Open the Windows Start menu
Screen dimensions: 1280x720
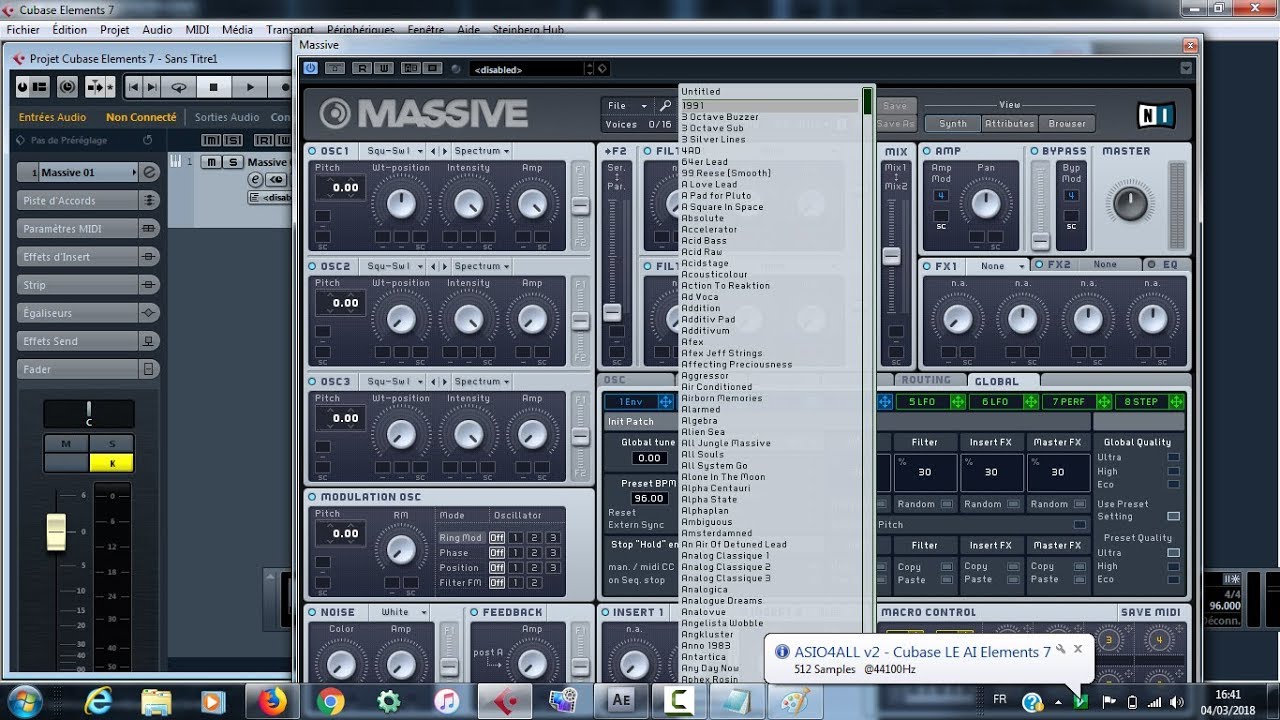point(24,699)
